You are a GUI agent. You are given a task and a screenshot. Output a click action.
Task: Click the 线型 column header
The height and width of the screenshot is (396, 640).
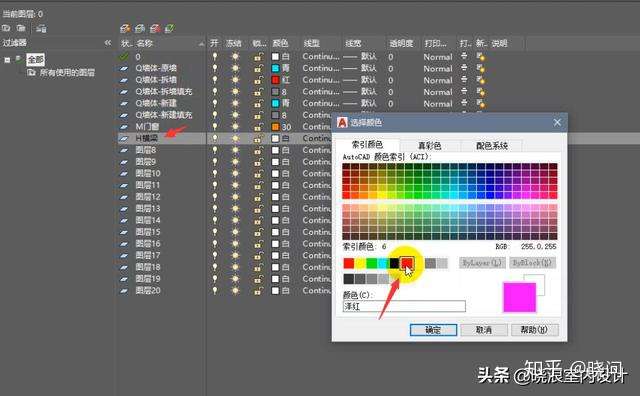point(312,43)
